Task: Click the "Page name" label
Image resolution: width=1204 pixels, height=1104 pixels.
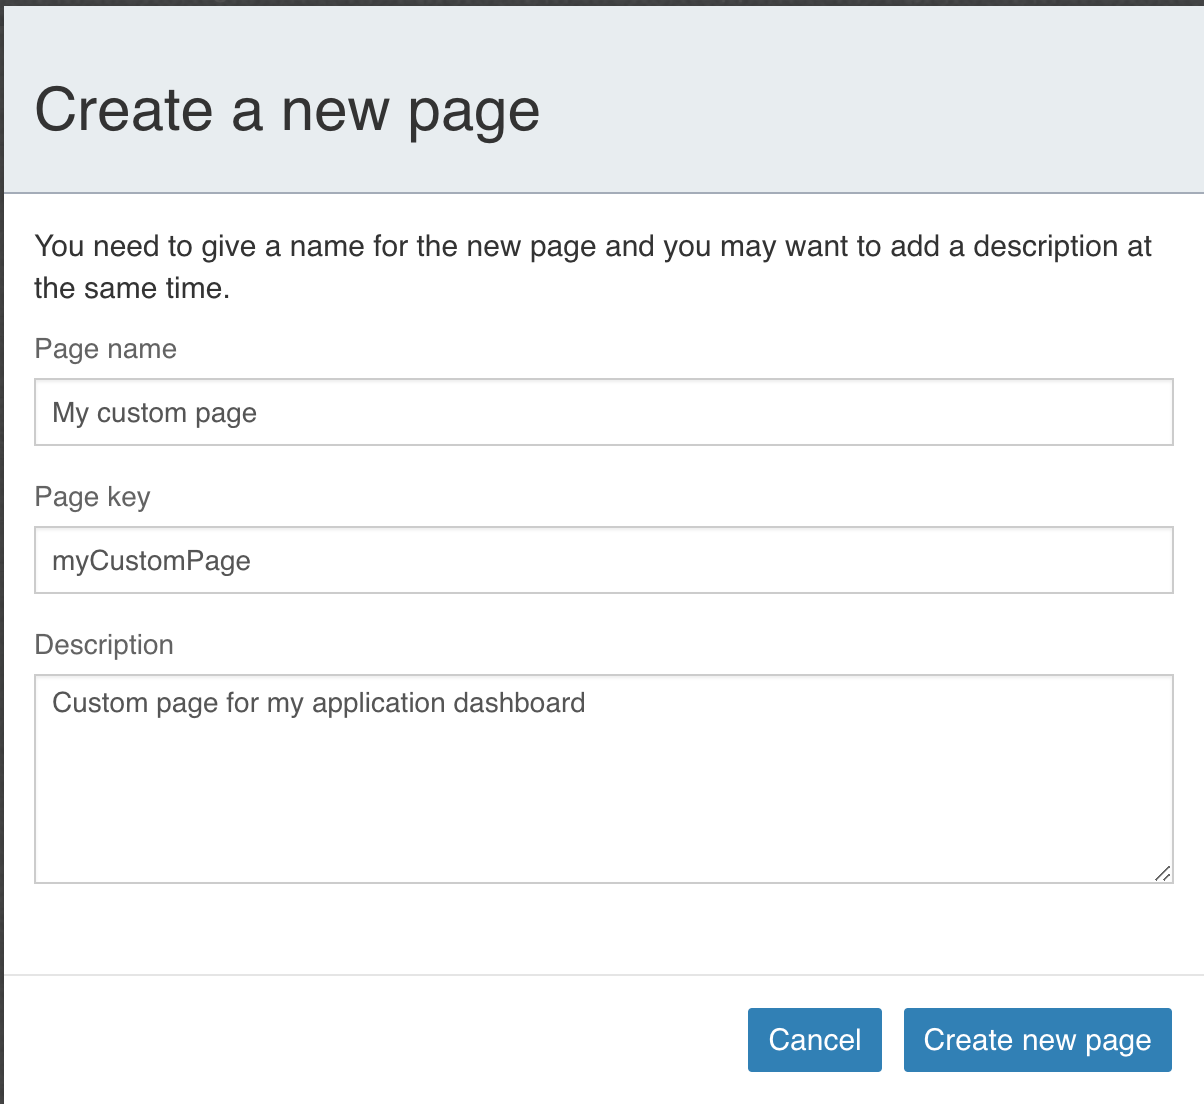Action: 105,349
